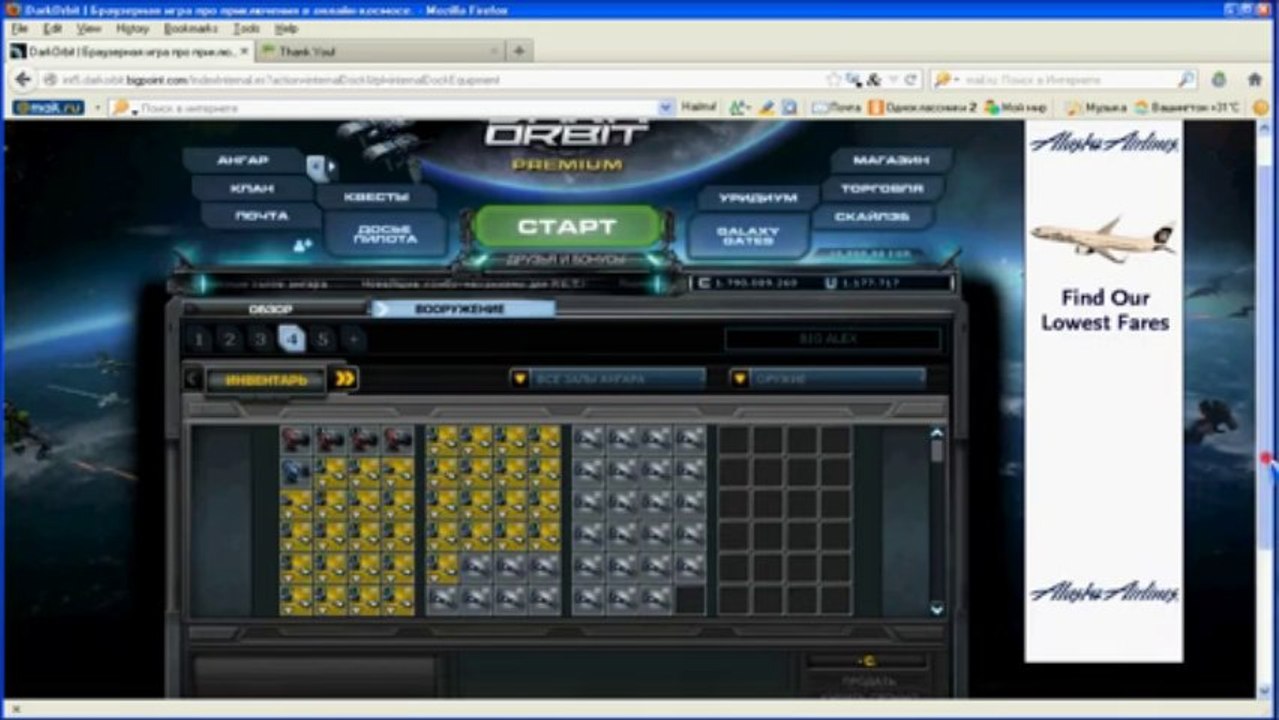Open the Tools menu
Image resolution: width=1279 pixels, height=720 pixels.
[246, 29]
